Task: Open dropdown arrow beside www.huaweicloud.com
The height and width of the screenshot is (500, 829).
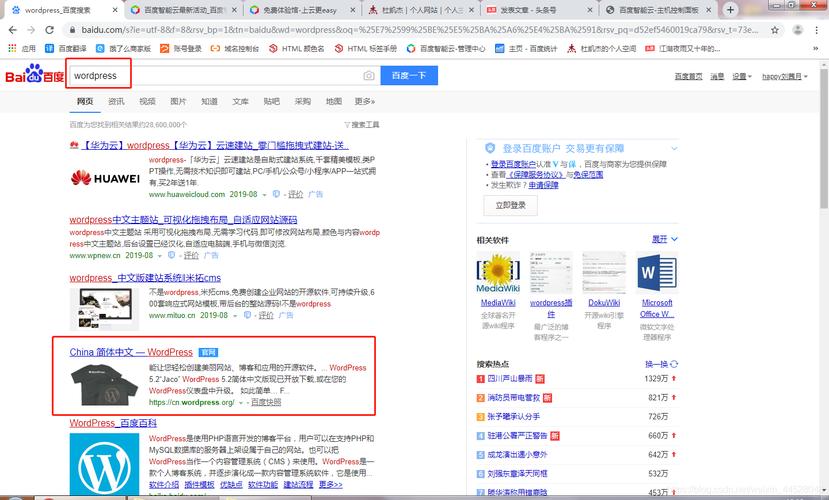Action: [265, 195]
